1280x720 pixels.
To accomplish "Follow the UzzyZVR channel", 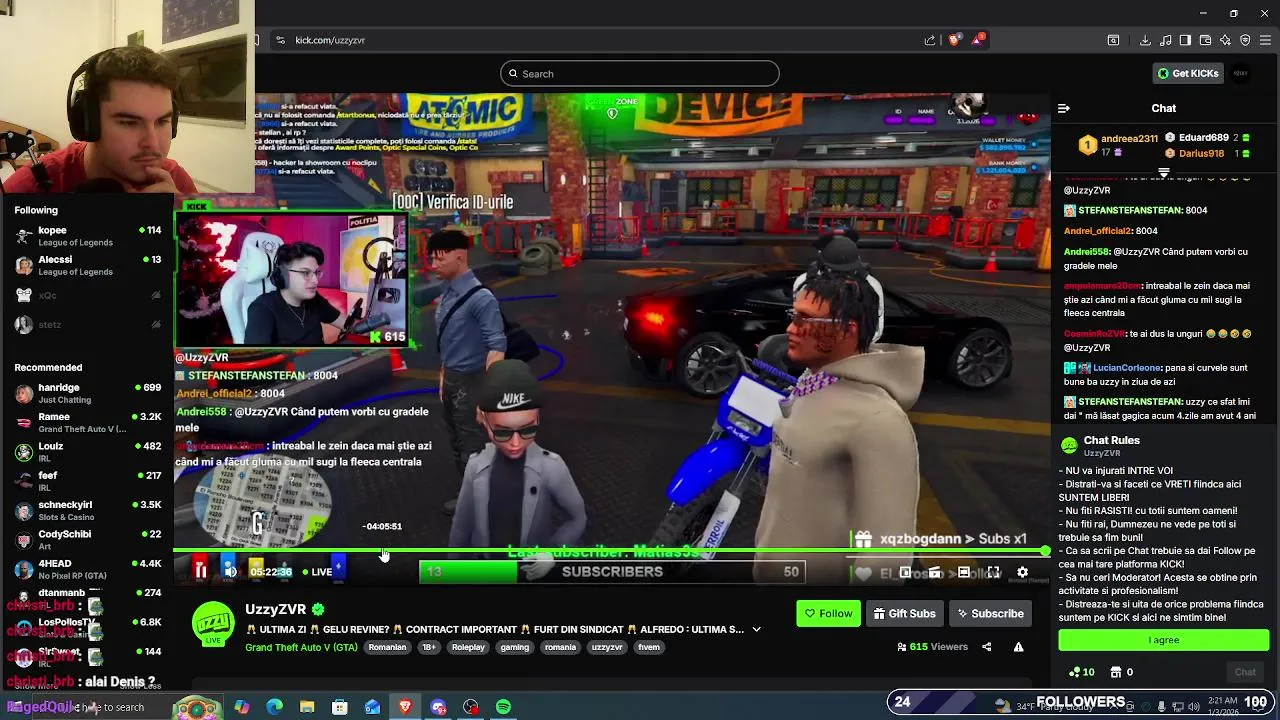I will (x=829, y=613).
